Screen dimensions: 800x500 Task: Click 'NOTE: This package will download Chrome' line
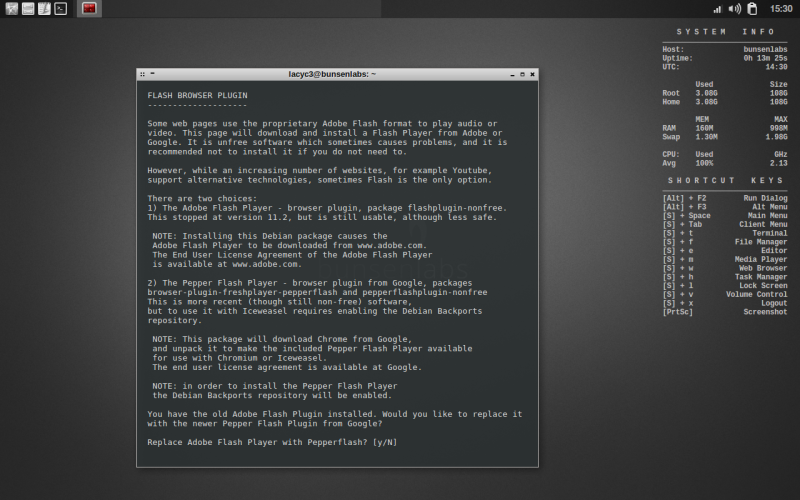tap(282, 339)
